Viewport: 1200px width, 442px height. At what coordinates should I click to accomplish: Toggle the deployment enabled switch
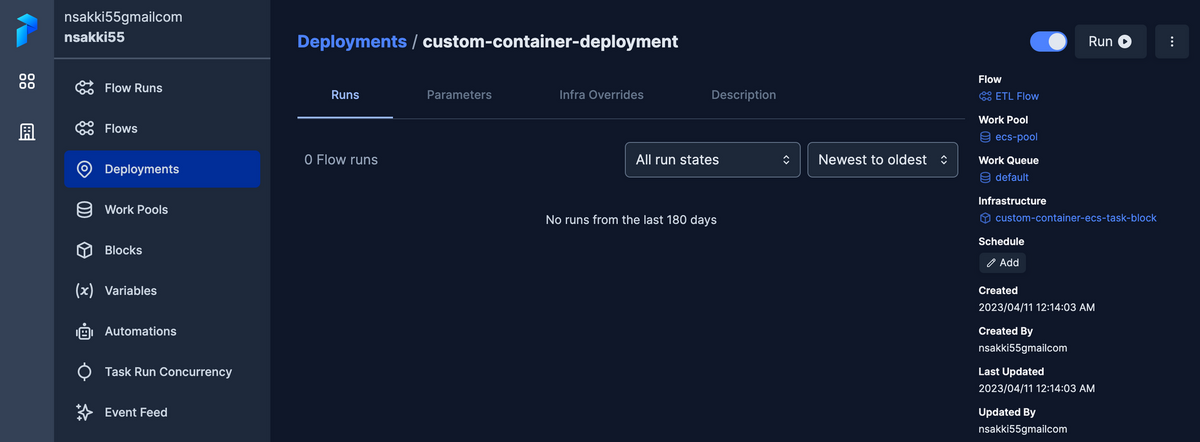pyautogui.click(x=1048, y=42)
